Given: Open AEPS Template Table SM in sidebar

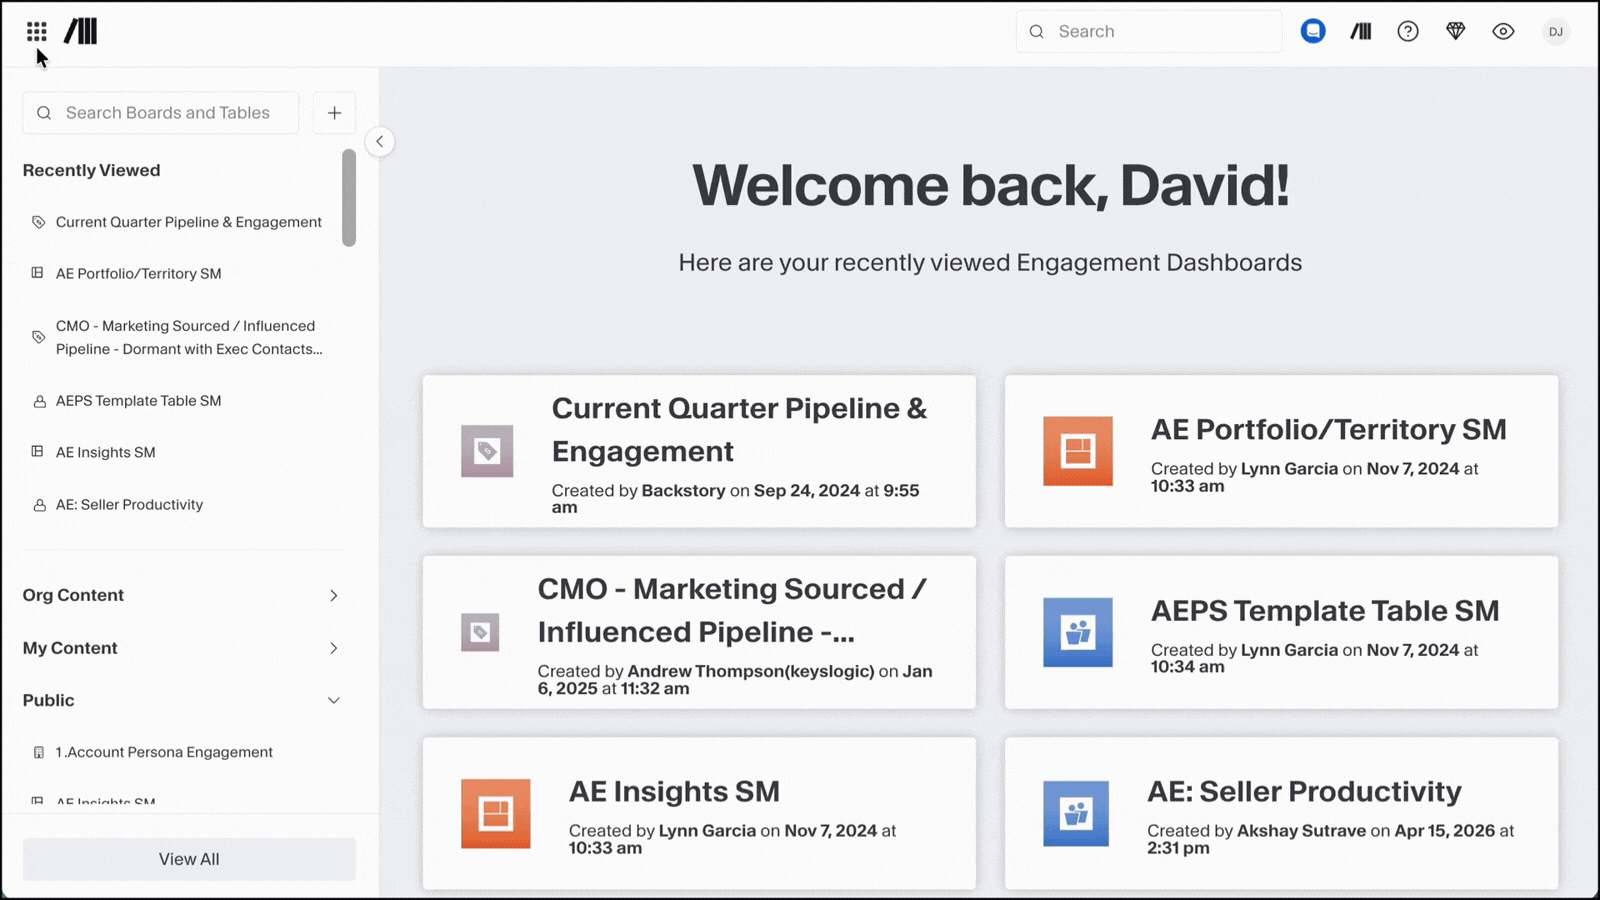Looking at the screenshot, I should coord(138,401).
